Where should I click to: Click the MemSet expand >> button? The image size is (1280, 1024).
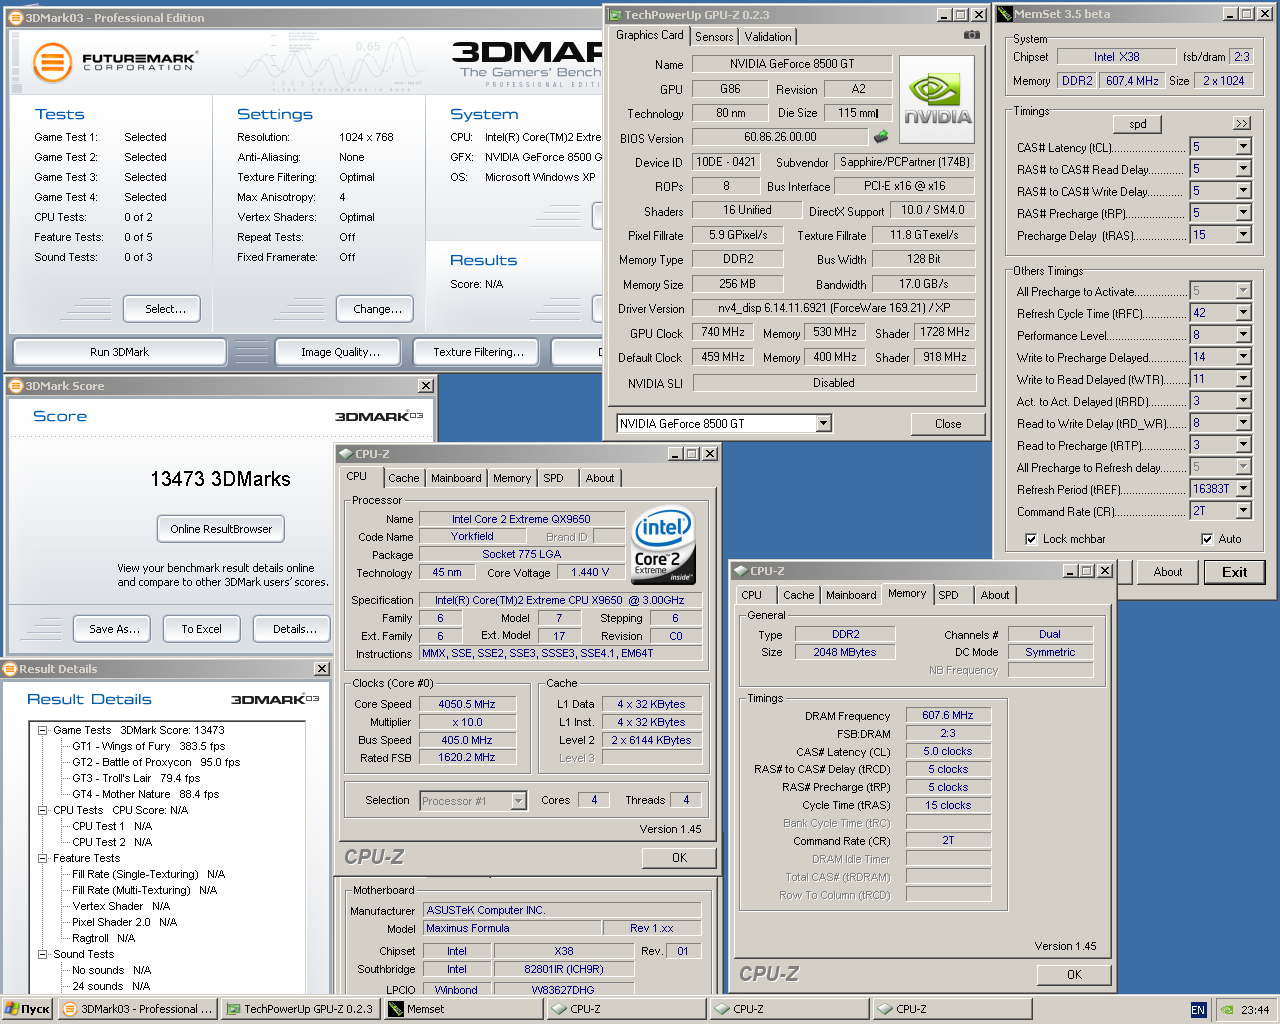[1242, 124]
